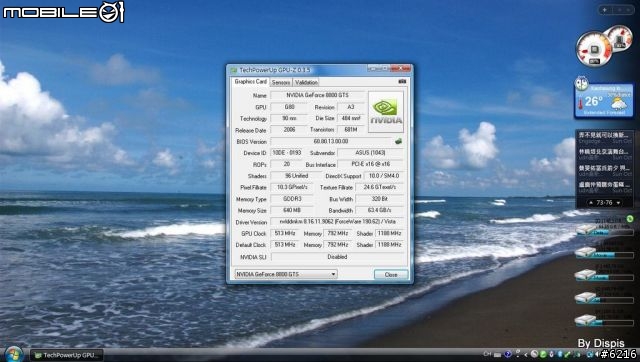Click the Bus Width field 320 Bit
Screen dimensions: 640x362
[x=380, y=199]
